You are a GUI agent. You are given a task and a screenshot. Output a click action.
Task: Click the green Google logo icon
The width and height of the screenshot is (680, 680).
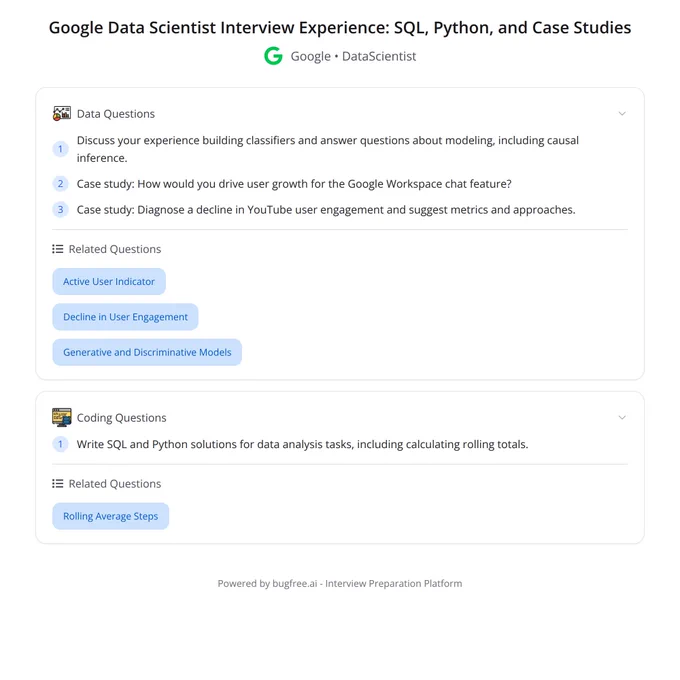click(x=273, y=56)
